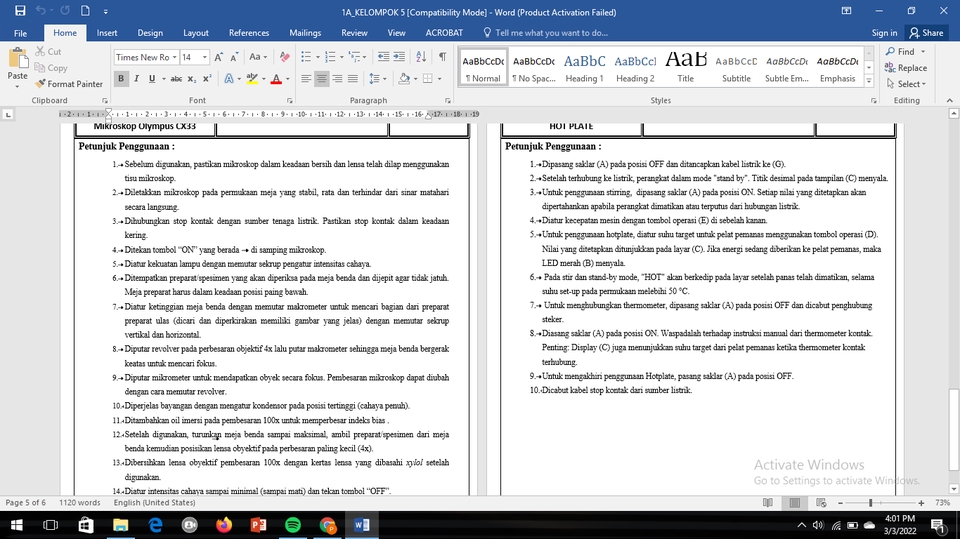Open Windows Start menu
The image size is (960, 539).
click(17, 525)
